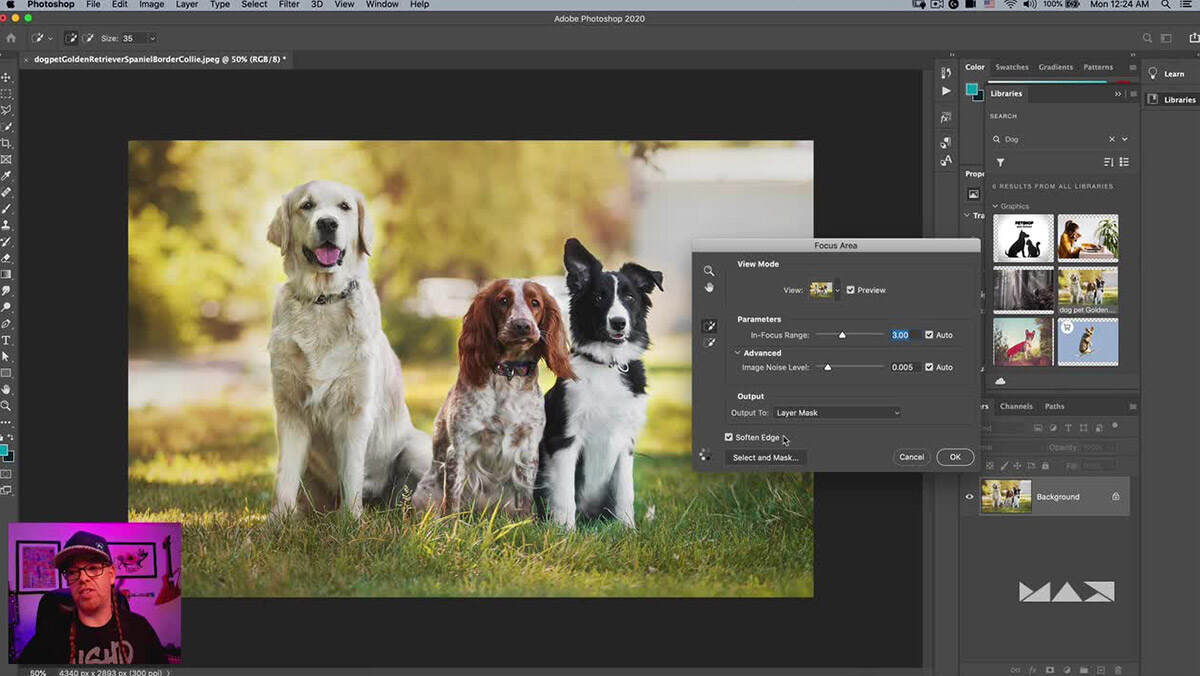Click the Select and Mask button

765,457
